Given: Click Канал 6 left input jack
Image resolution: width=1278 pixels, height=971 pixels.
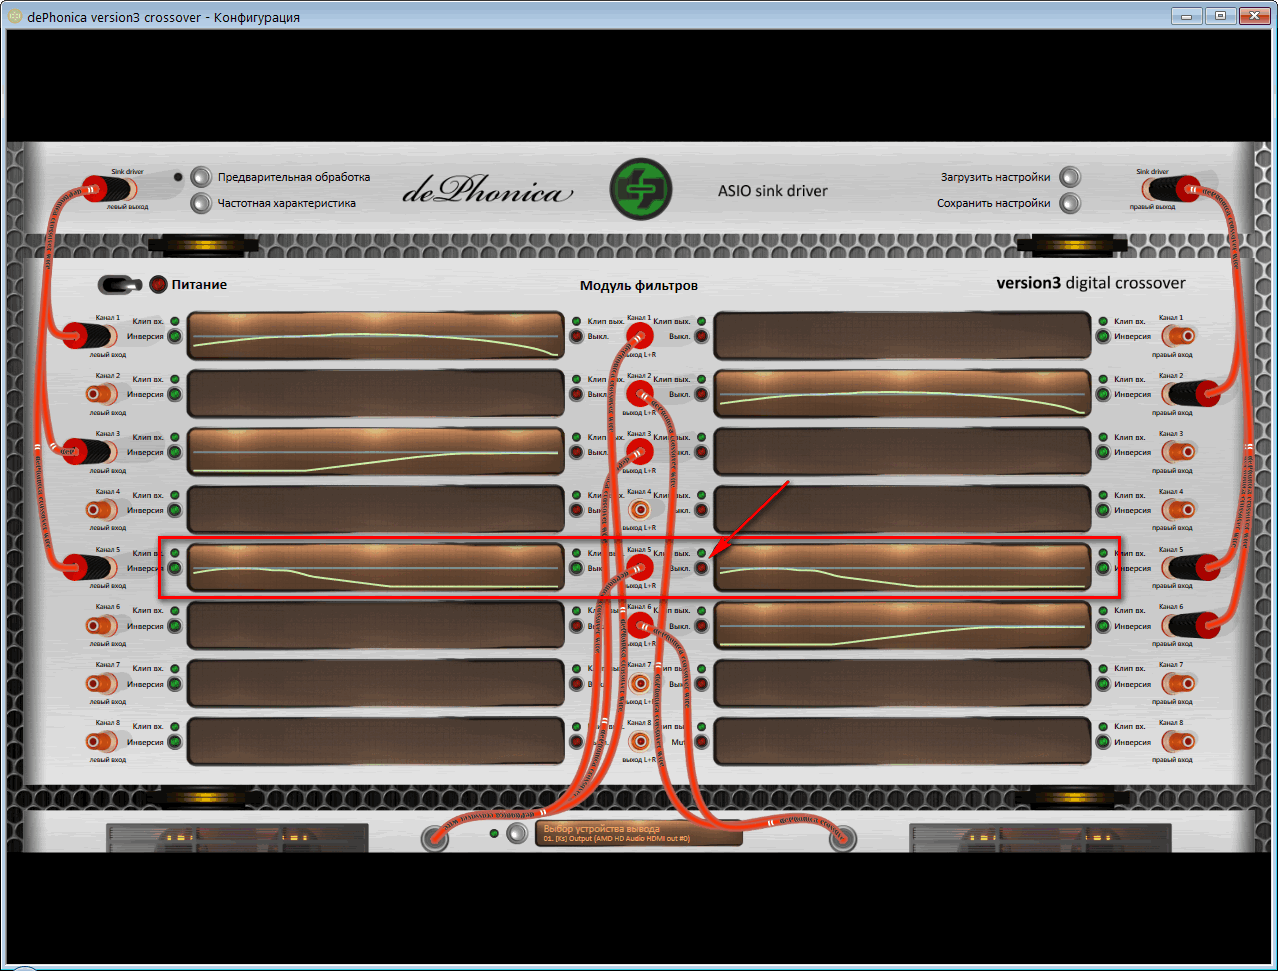Looking at the screenshot, I should 100,626.
